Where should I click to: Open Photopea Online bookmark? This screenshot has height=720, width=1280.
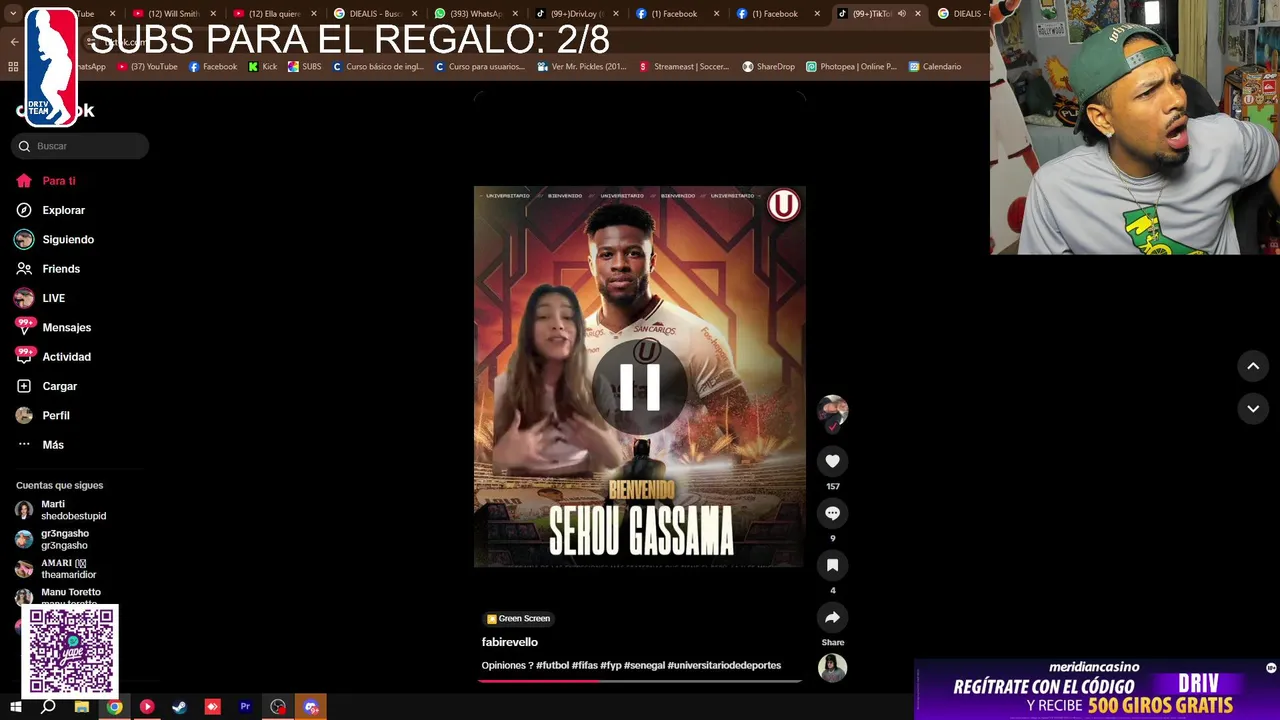[x=851, y=67]
